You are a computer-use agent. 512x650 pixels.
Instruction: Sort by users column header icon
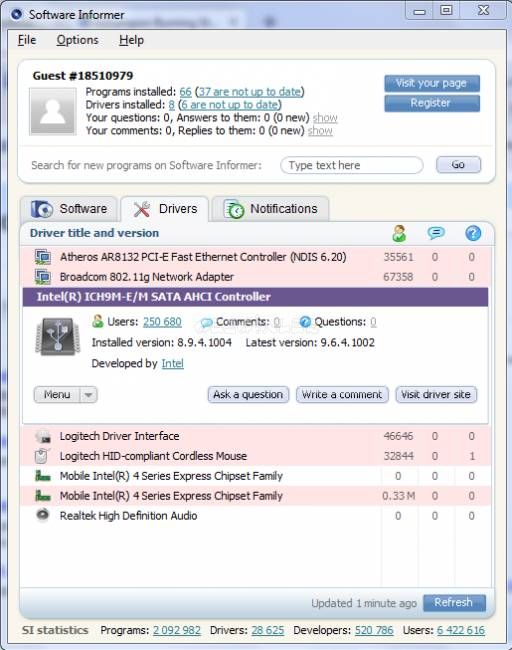pos(399,233)
